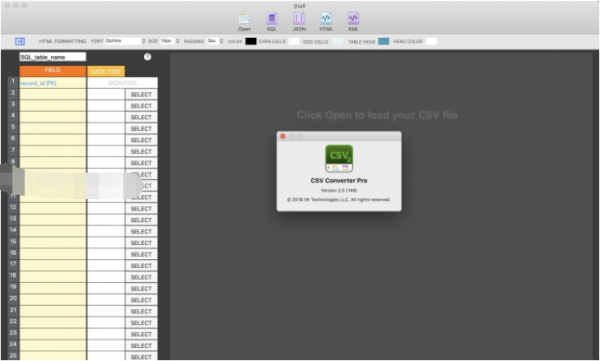The height and width of the screenshot is (361, 600).
Task: Open SELECT data type for row 8
Action: 141,163
